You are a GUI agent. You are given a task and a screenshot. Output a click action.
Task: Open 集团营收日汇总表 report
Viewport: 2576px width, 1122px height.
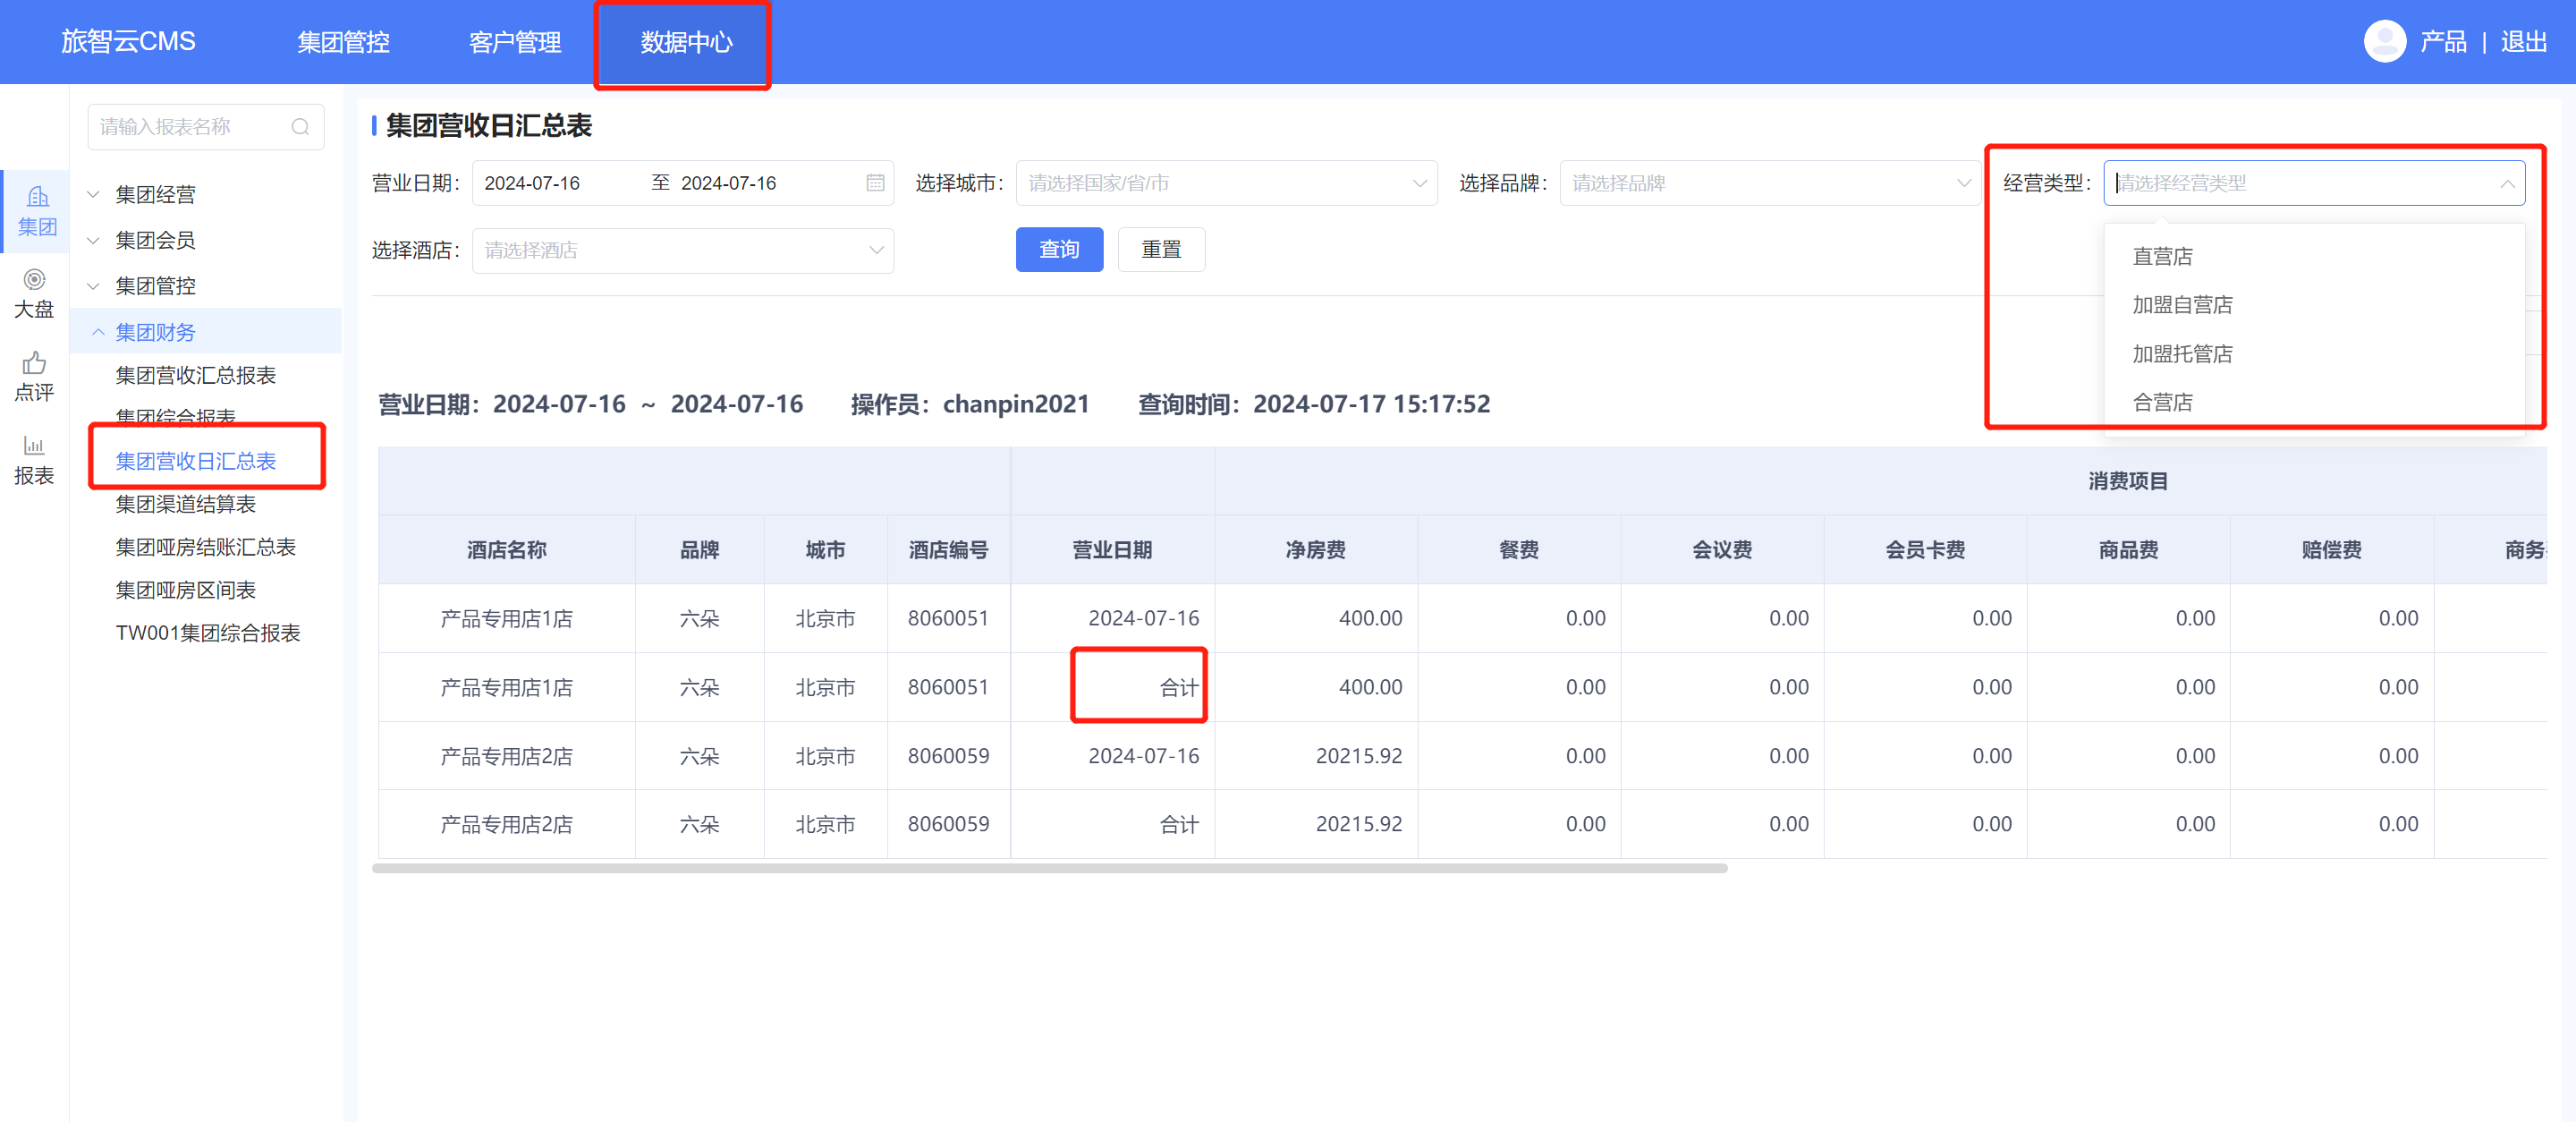(x=196, y=461)
